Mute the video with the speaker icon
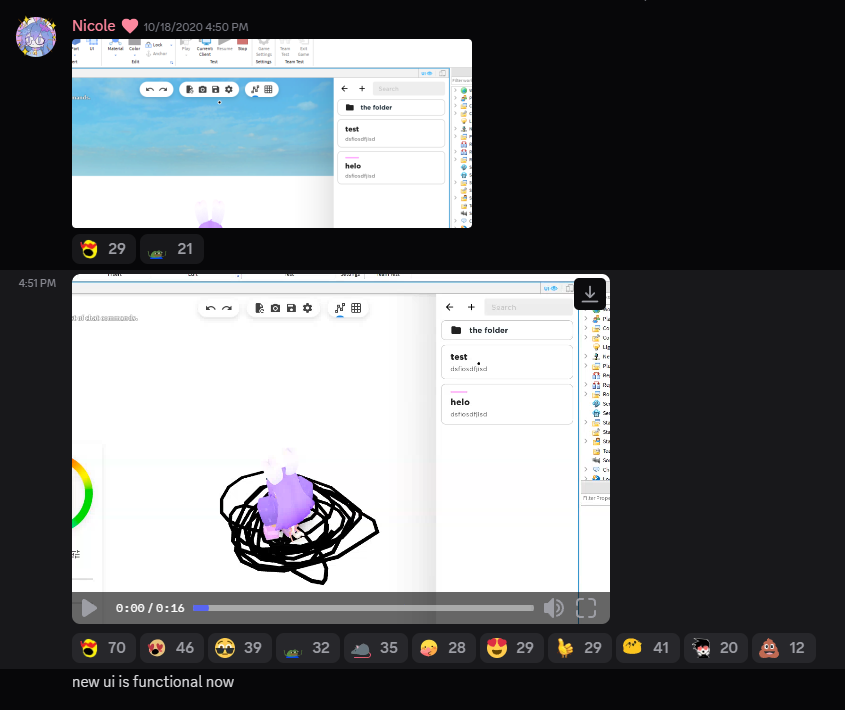 553,608
